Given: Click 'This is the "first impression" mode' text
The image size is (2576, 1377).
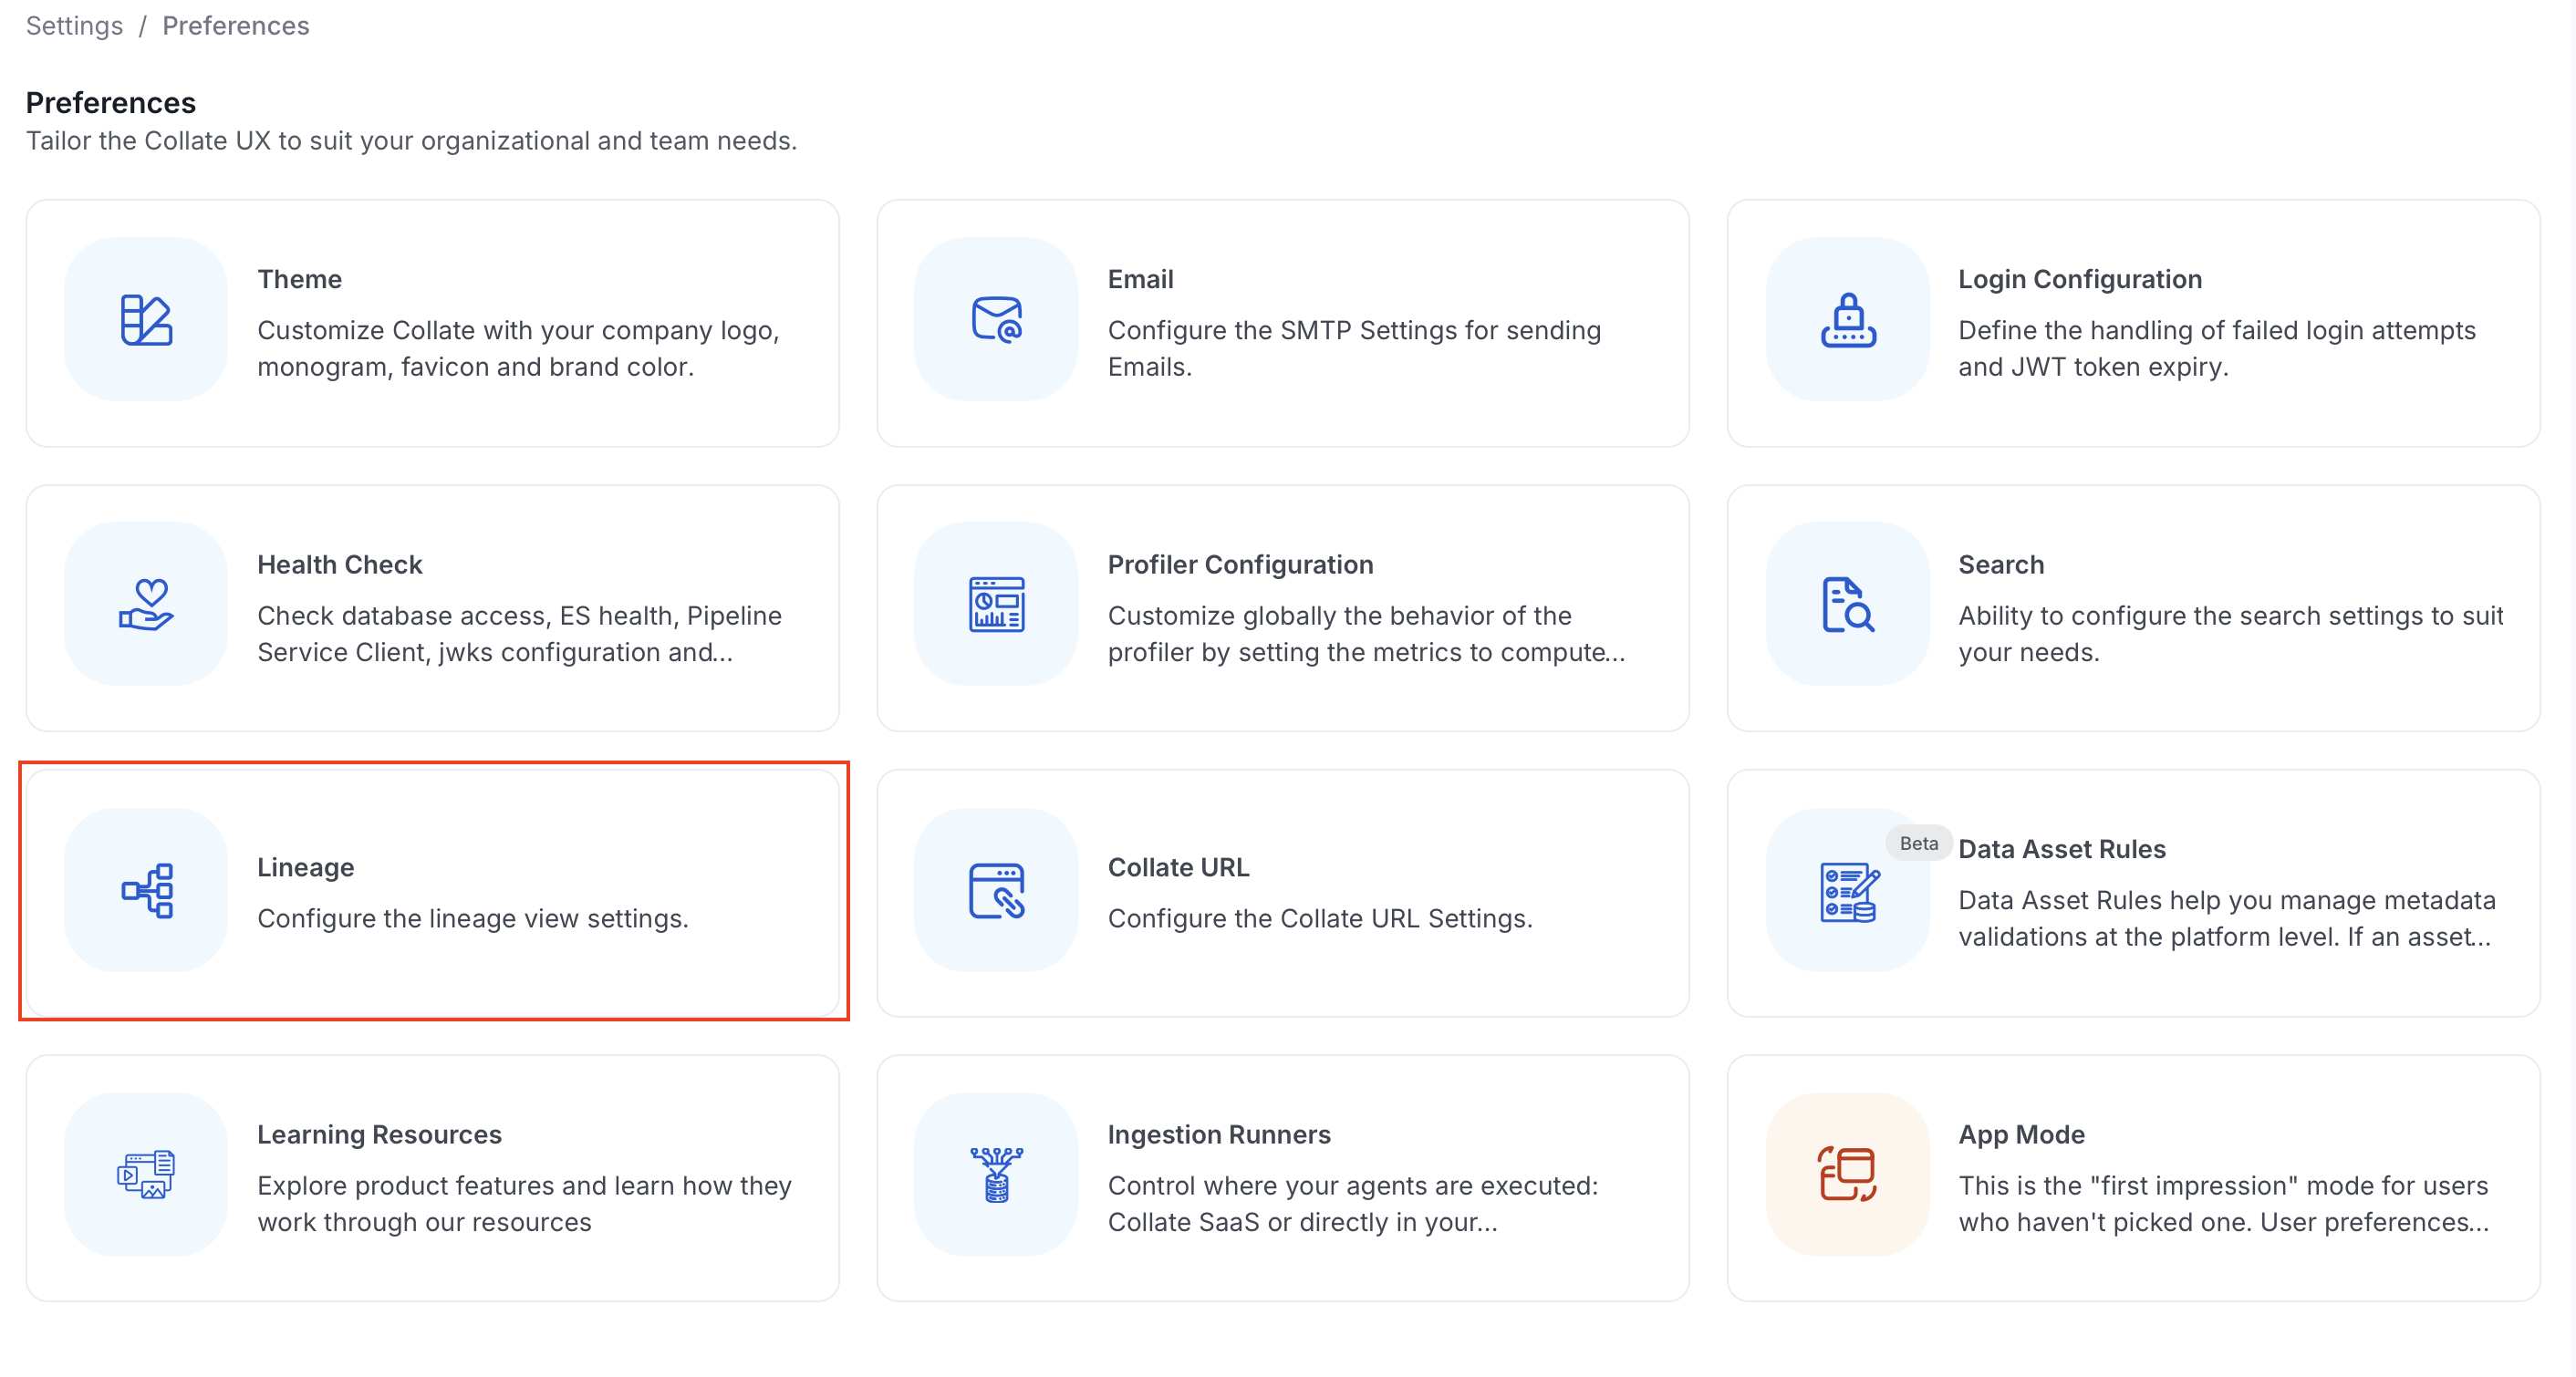Looking at the screenshot, I should click(x=2223, y=1203).
